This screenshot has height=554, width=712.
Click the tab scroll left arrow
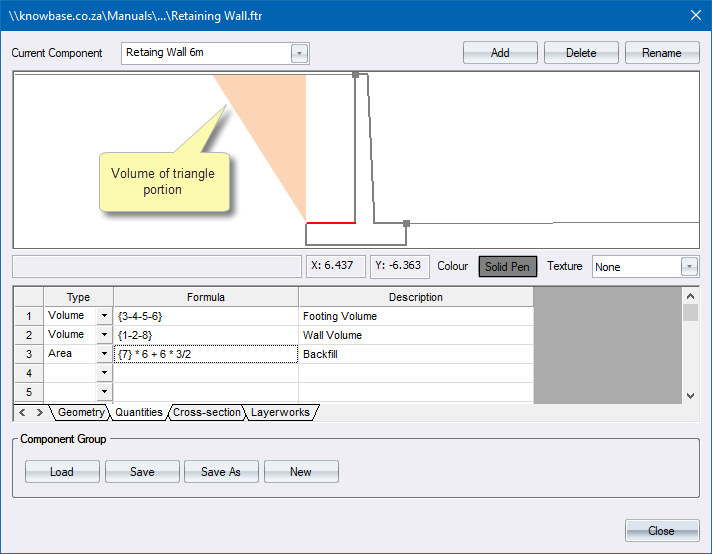pos(25,412)
